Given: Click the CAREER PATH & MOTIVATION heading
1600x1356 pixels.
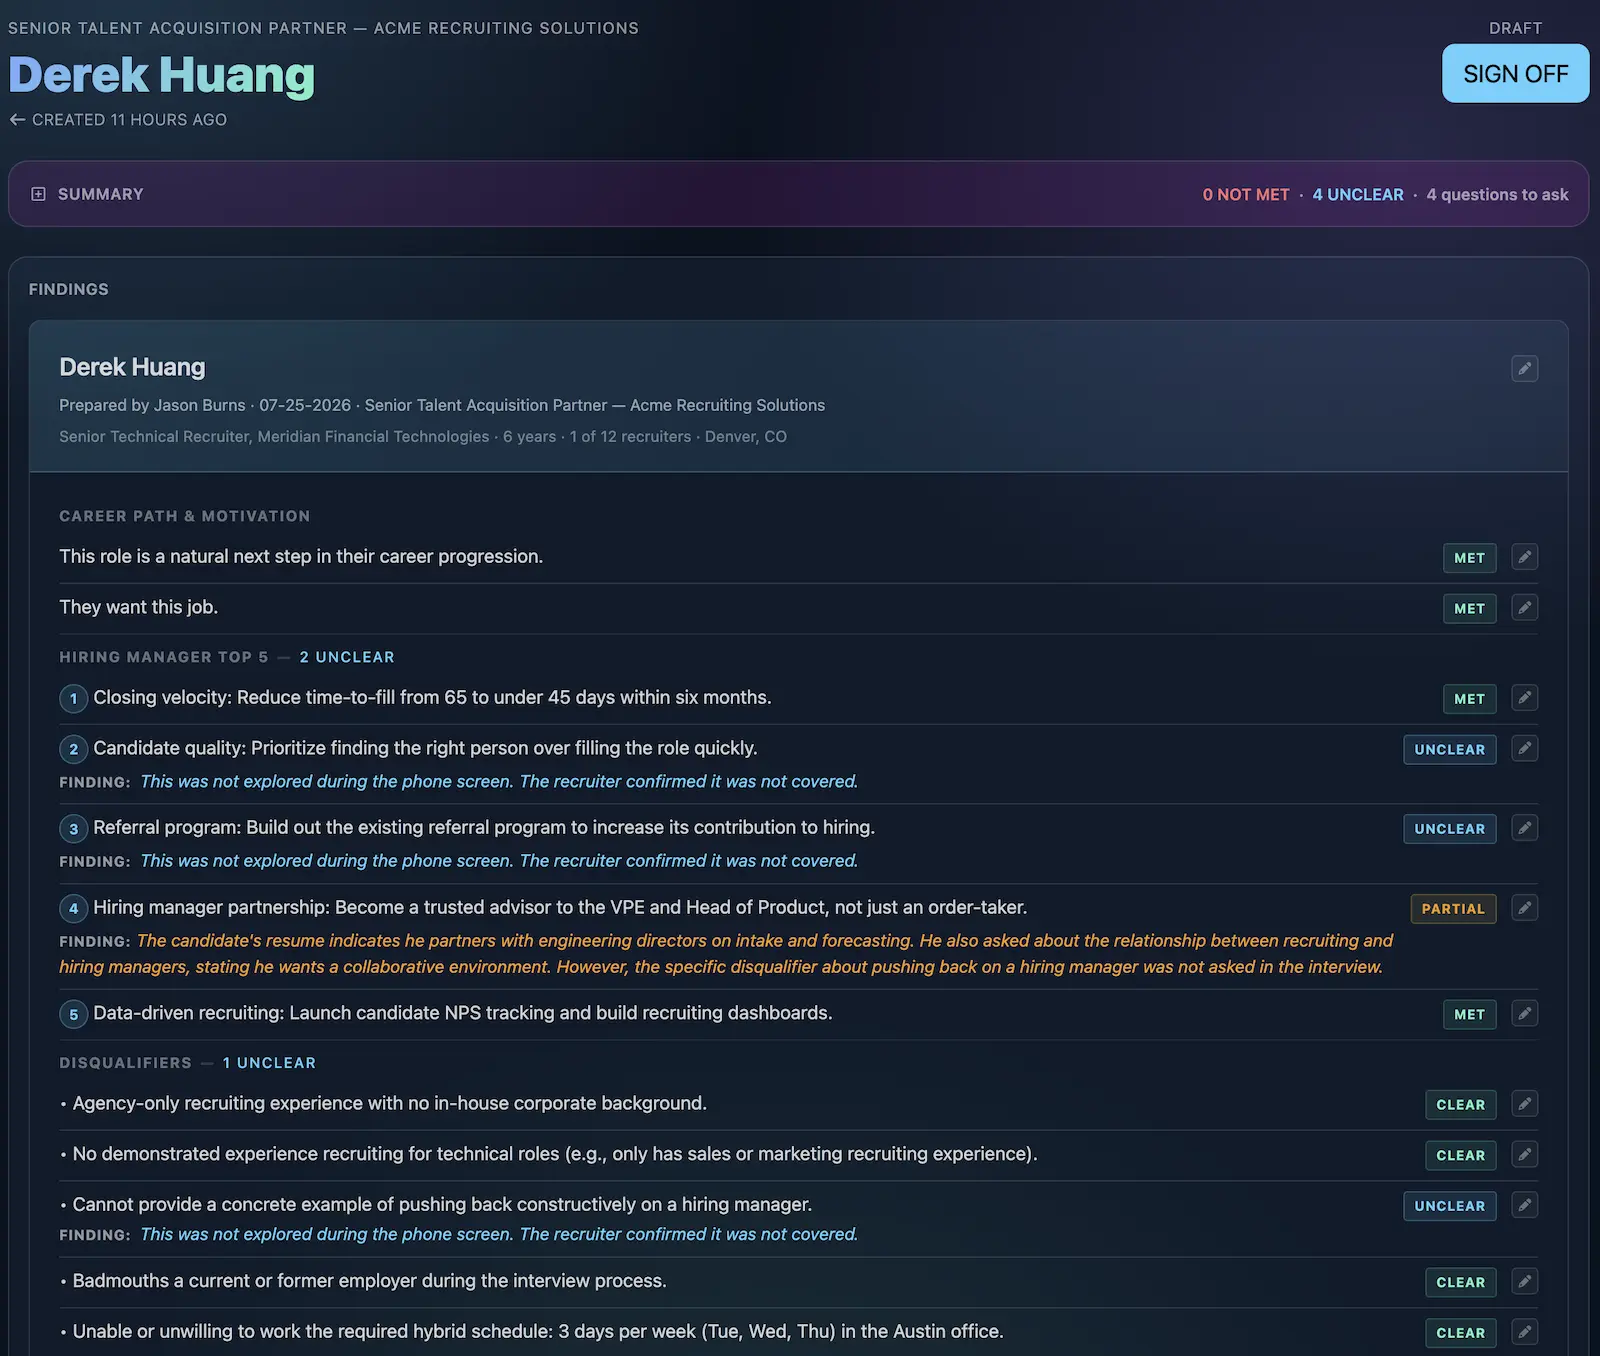Looking at the screenshot, I should (x=185, y=516).
